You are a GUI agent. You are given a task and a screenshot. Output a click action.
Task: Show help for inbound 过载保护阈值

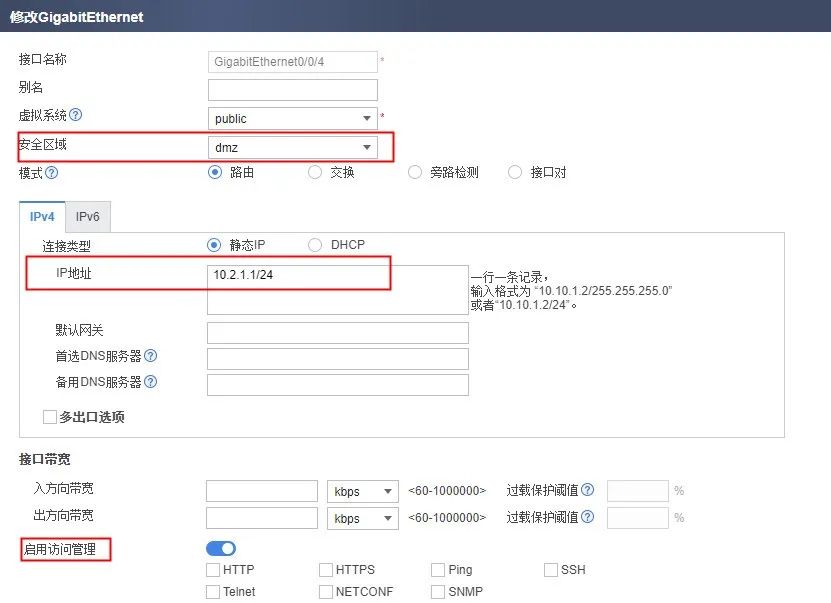[587, 490]
